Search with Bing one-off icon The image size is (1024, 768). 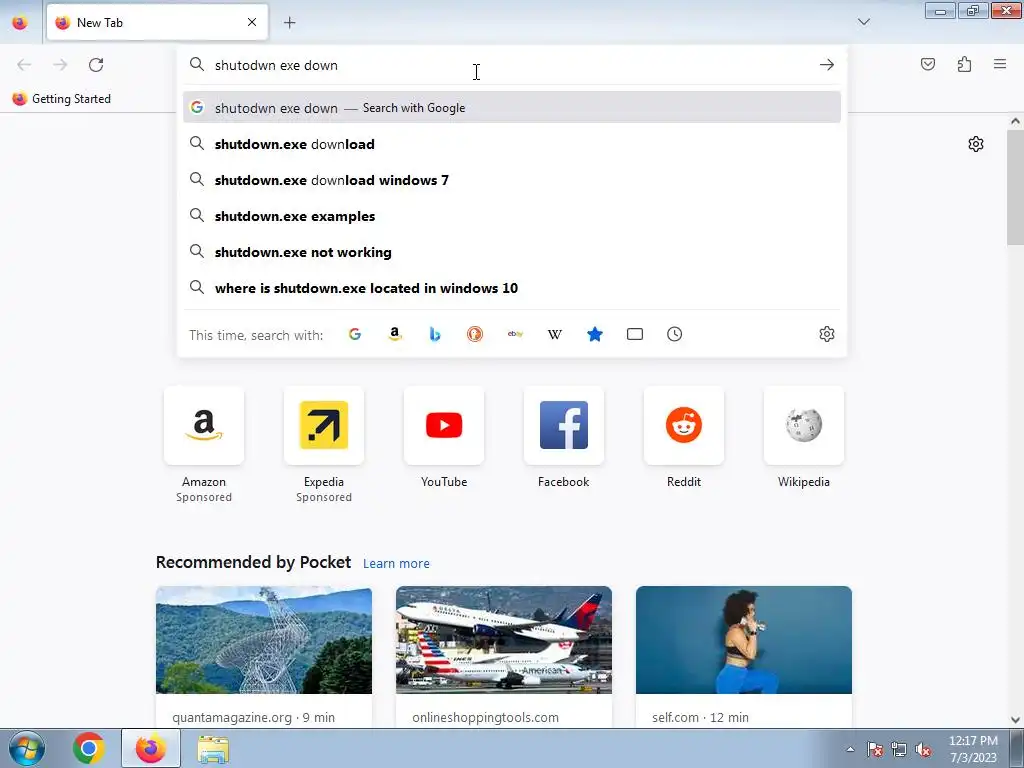435,334
